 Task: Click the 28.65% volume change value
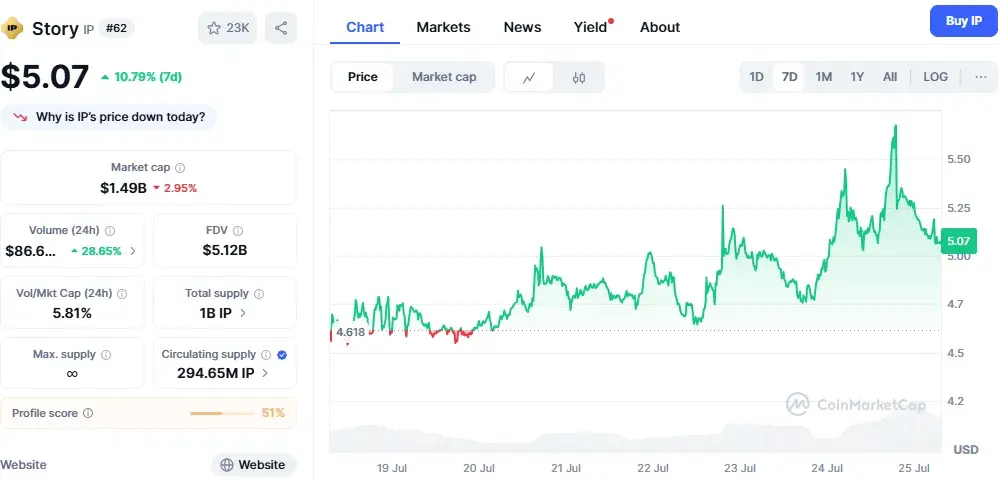click(101, 251)
